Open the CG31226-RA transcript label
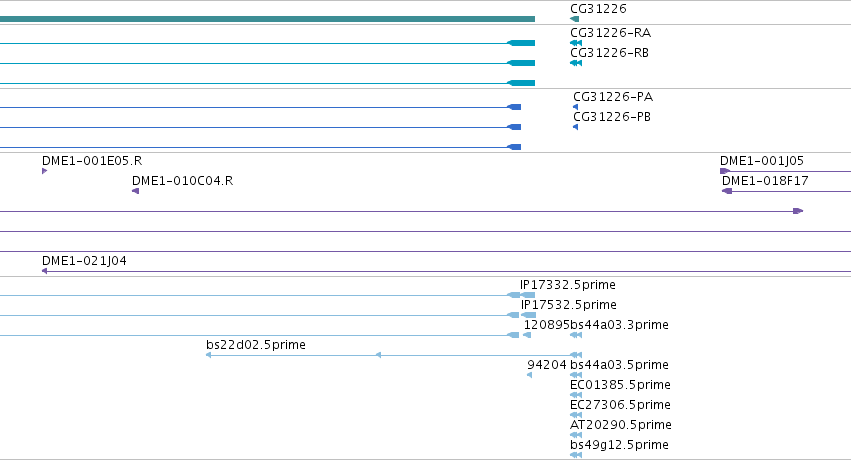 coord(611,33)
